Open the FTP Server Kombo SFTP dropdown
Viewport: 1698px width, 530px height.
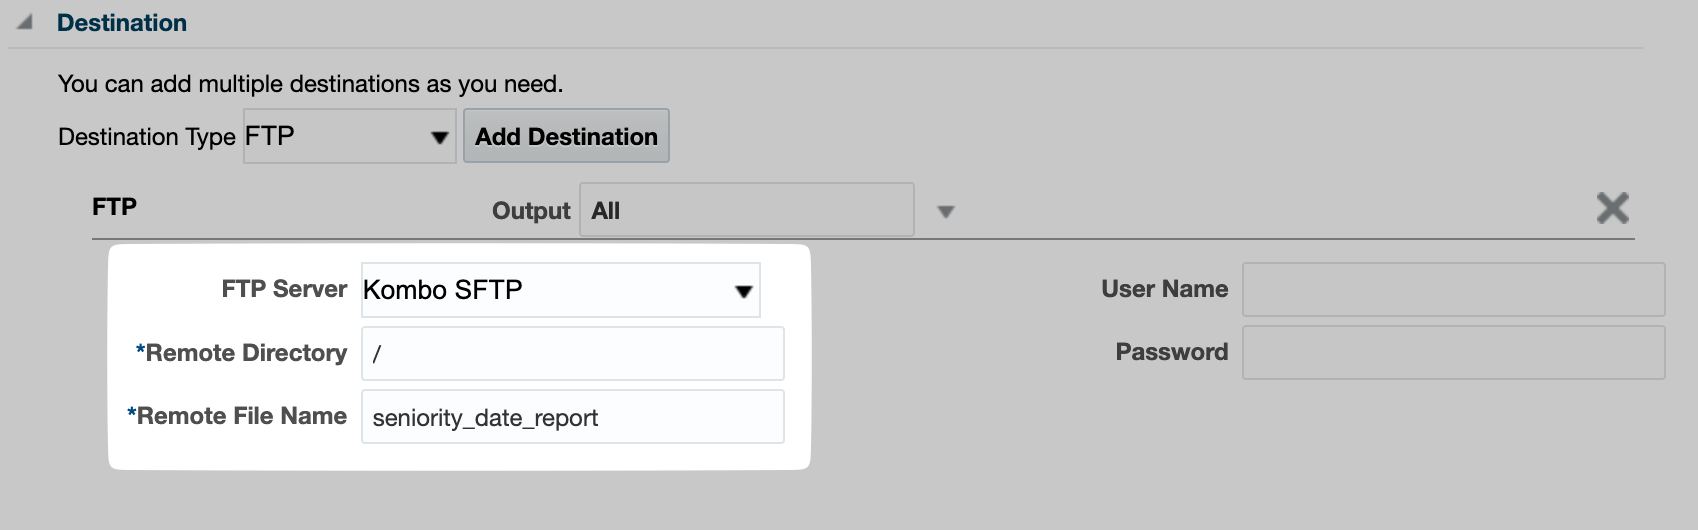click(x=561, y=290)
